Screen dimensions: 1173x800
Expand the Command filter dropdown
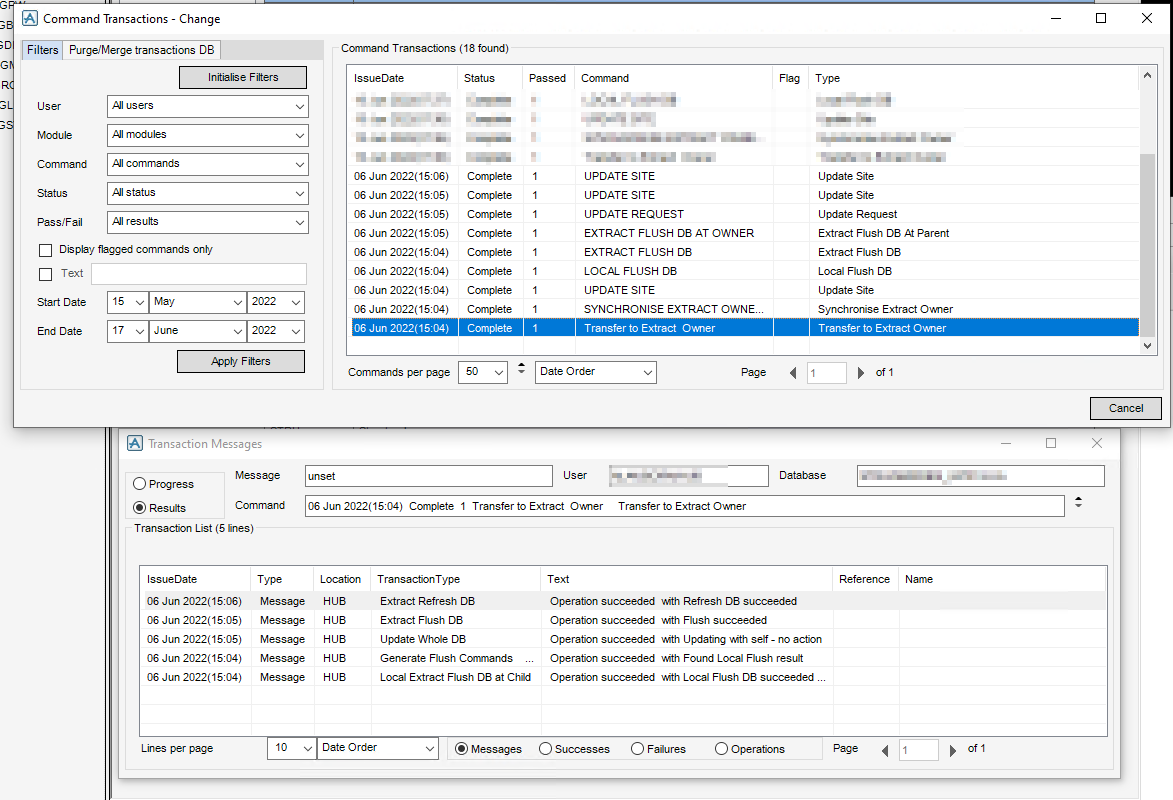pyautogui.click(x=208, y=164)
